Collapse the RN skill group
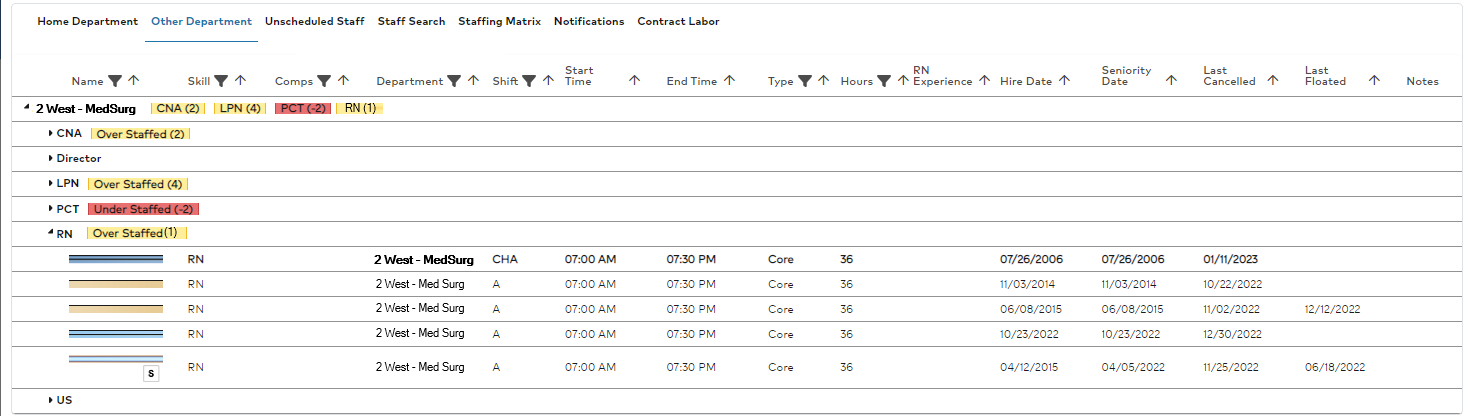Viewport: 1473px width, 416px height. (x=51, y=234)
